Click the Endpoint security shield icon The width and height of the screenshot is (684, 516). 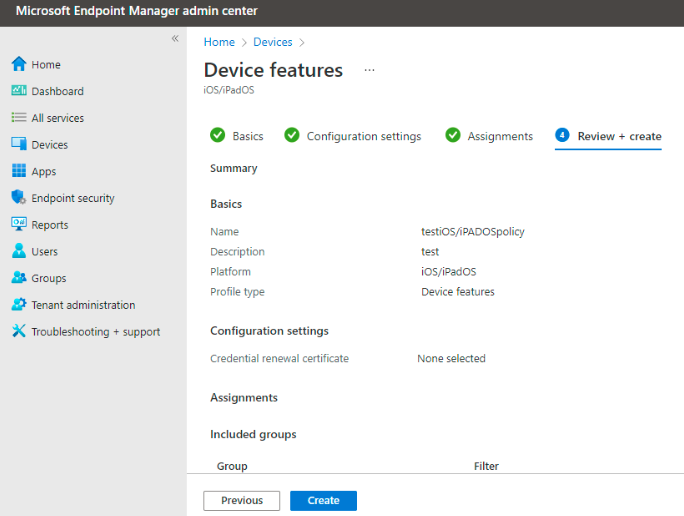pos(19,198)
